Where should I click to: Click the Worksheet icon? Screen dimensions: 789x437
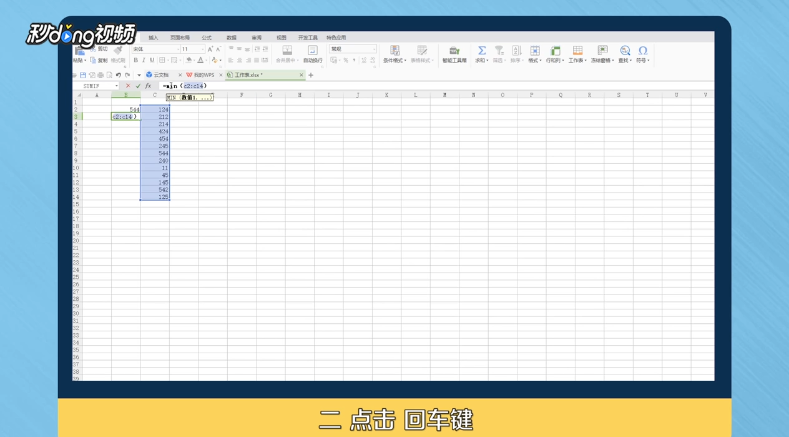578,50
